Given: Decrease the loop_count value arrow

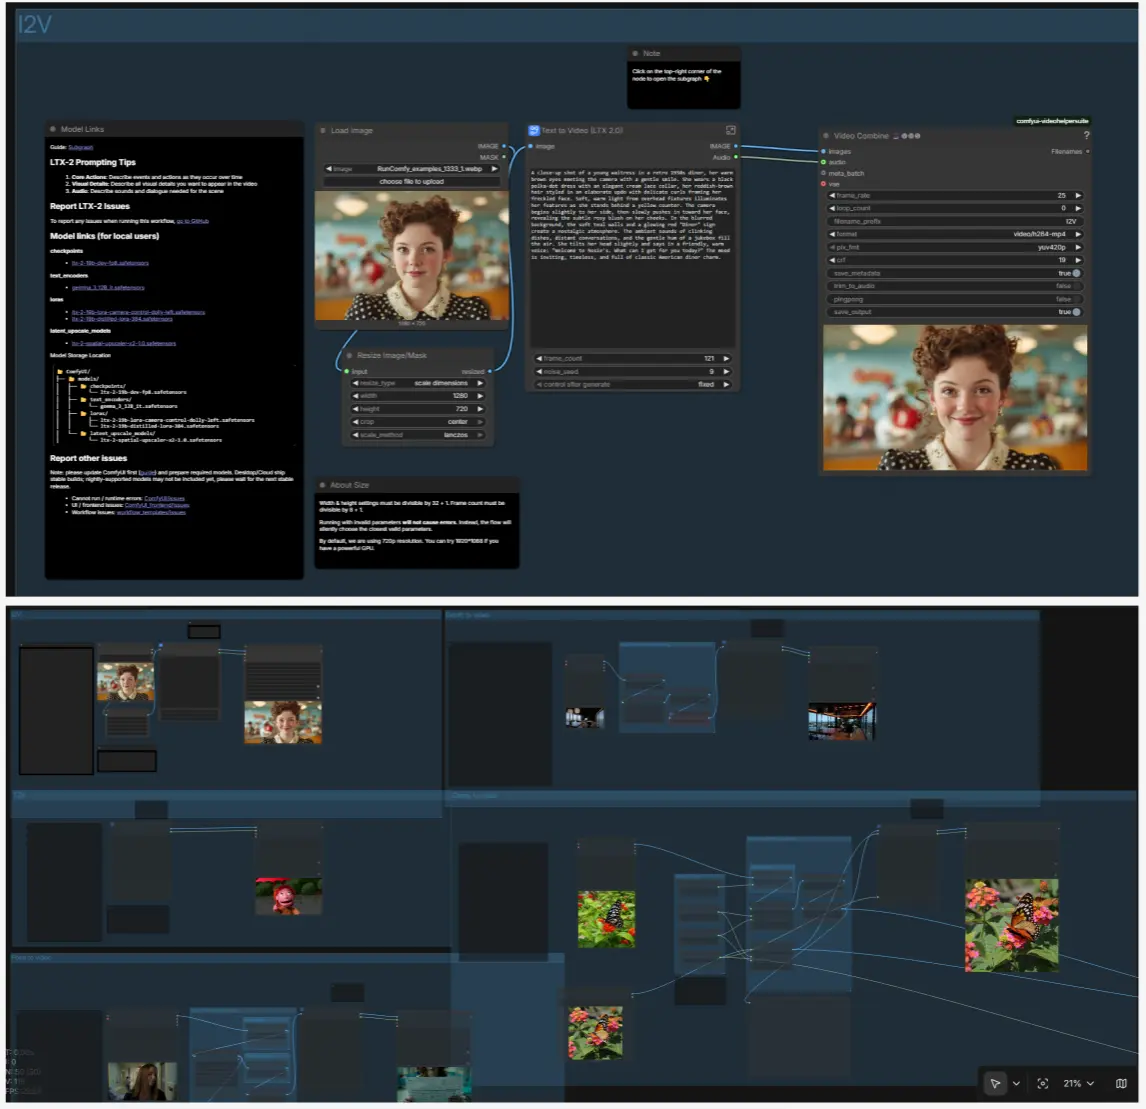Looking at the screenshot, I should [832, 208].
